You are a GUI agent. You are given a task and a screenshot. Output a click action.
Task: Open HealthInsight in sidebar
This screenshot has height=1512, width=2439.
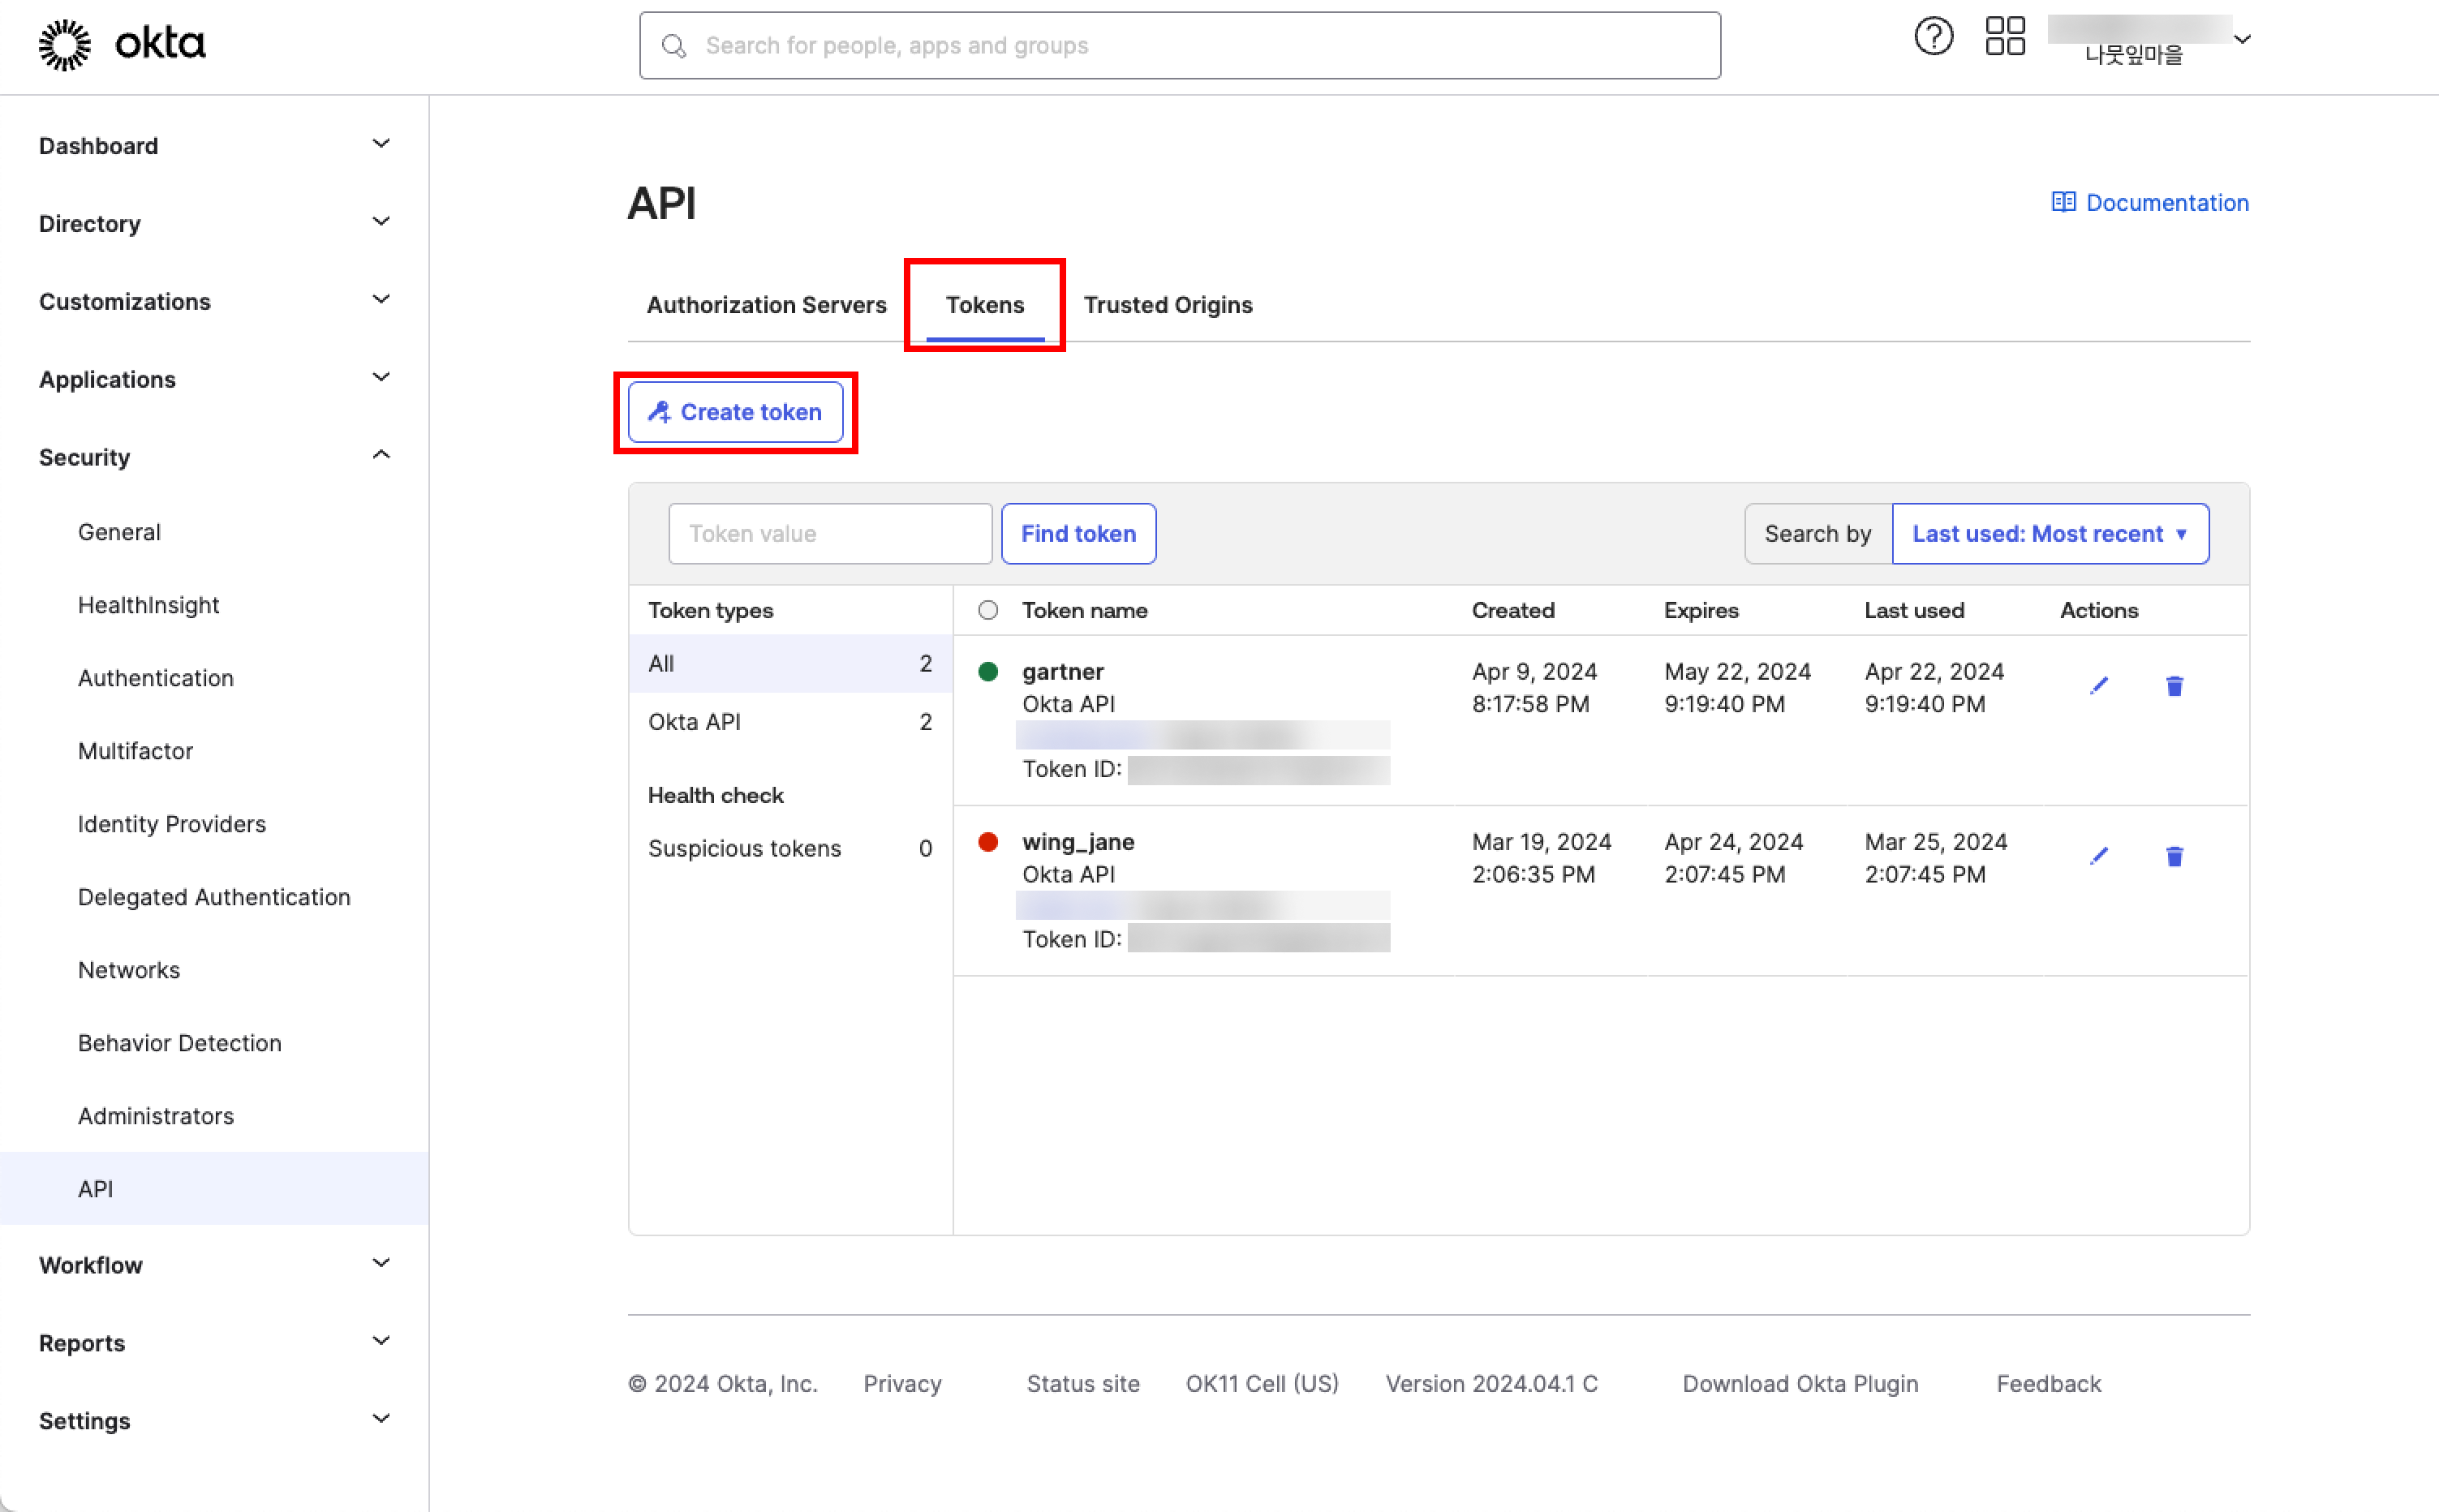point(148,605)
